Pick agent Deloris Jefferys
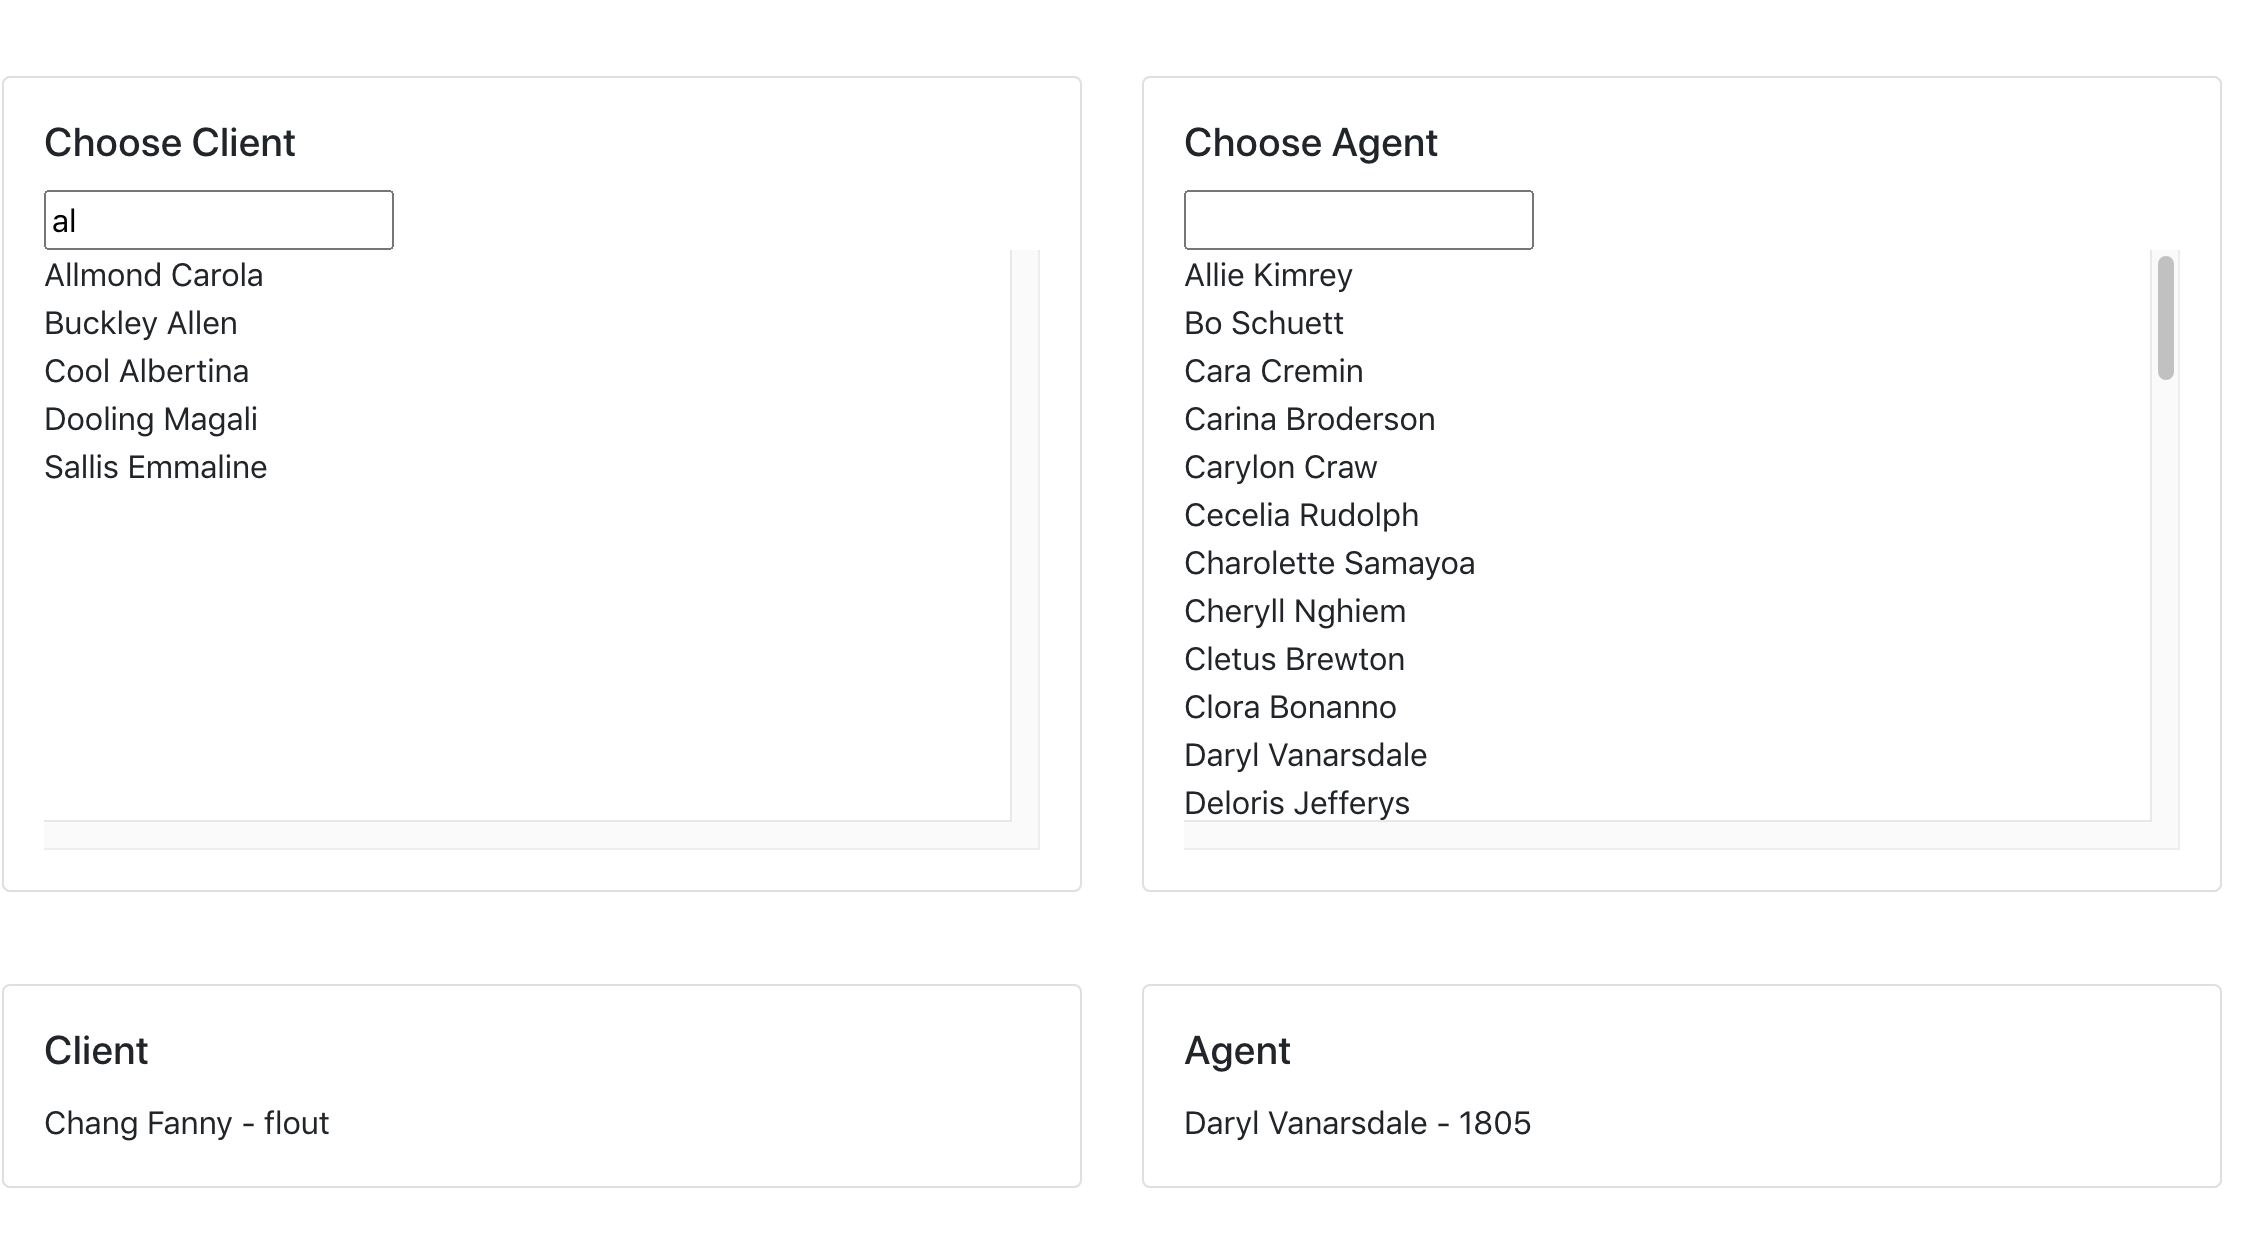 [1297, 803]
